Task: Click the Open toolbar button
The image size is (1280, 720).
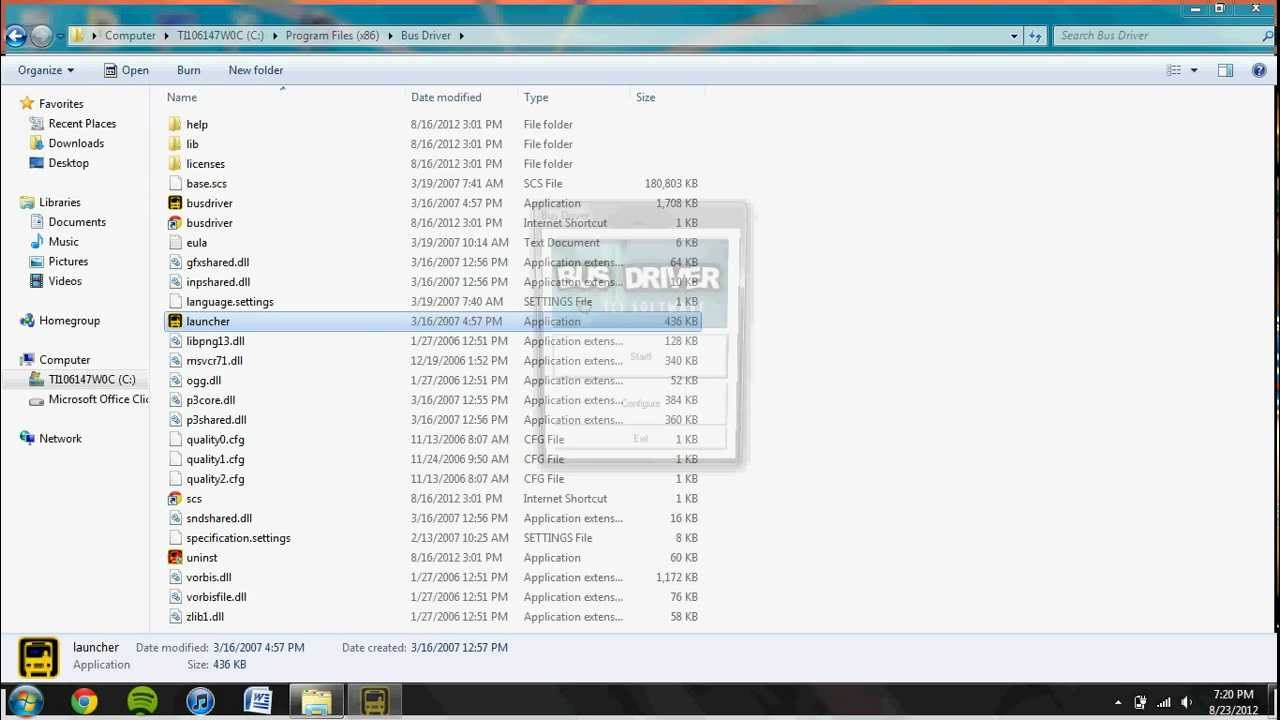Action: click(126, 70)
